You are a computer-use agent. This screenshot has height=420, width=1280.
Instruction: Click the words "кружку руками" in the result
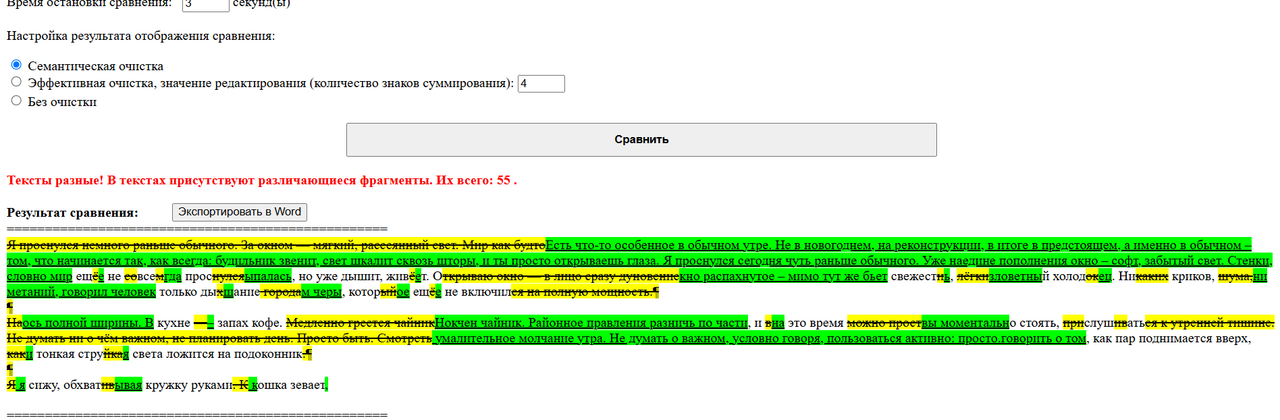click(189, 384)
